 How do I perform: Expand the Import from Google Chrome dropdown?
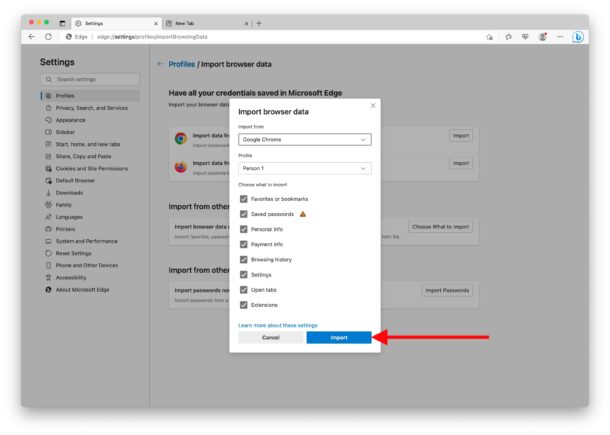304,140
